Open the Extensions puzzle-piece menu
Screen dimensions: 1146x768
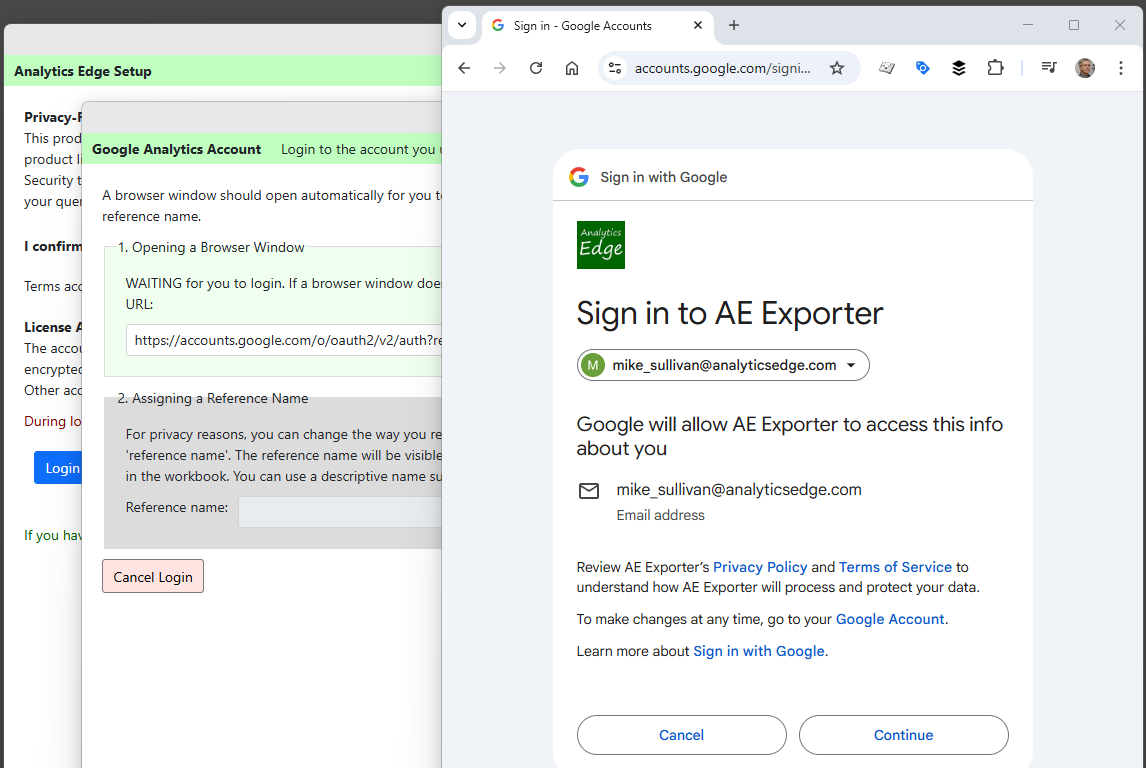[x=995, y=68]
